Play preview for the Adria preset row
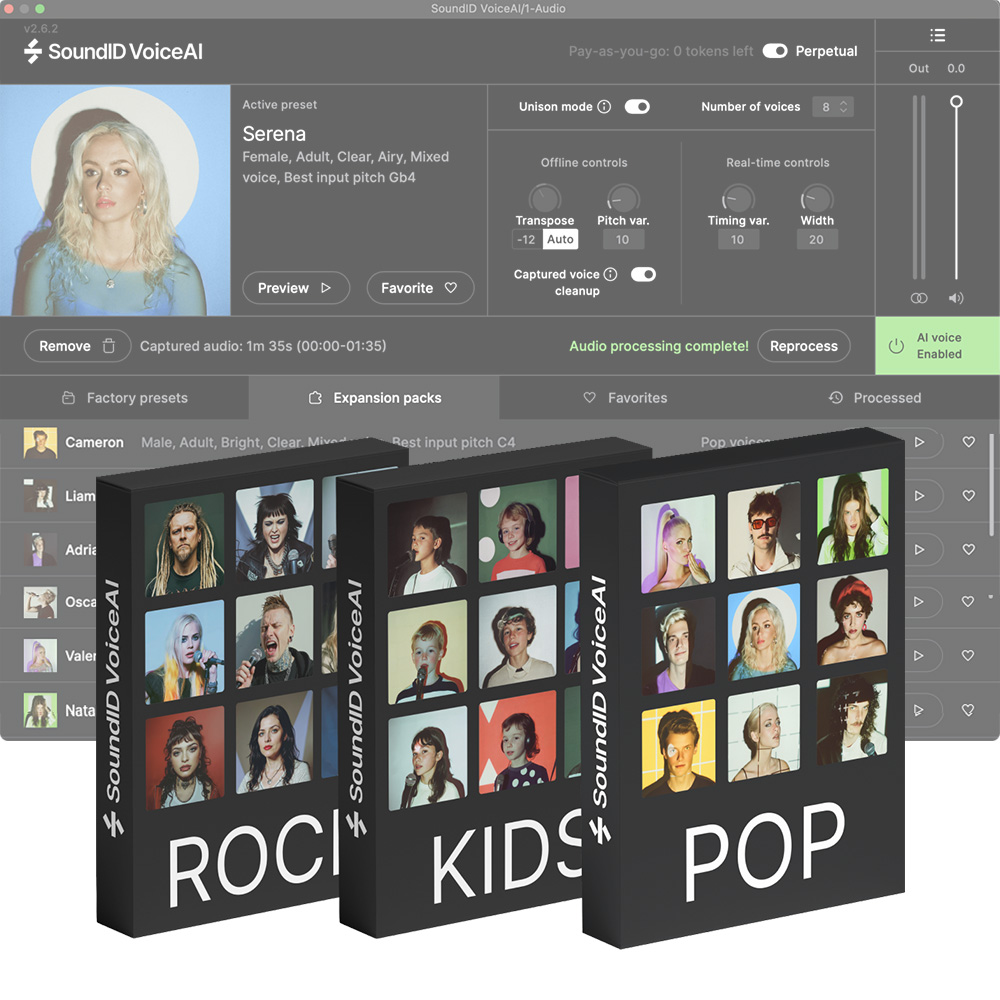1000x1000 pixels. pyautogui.click(x=920, y=549)
